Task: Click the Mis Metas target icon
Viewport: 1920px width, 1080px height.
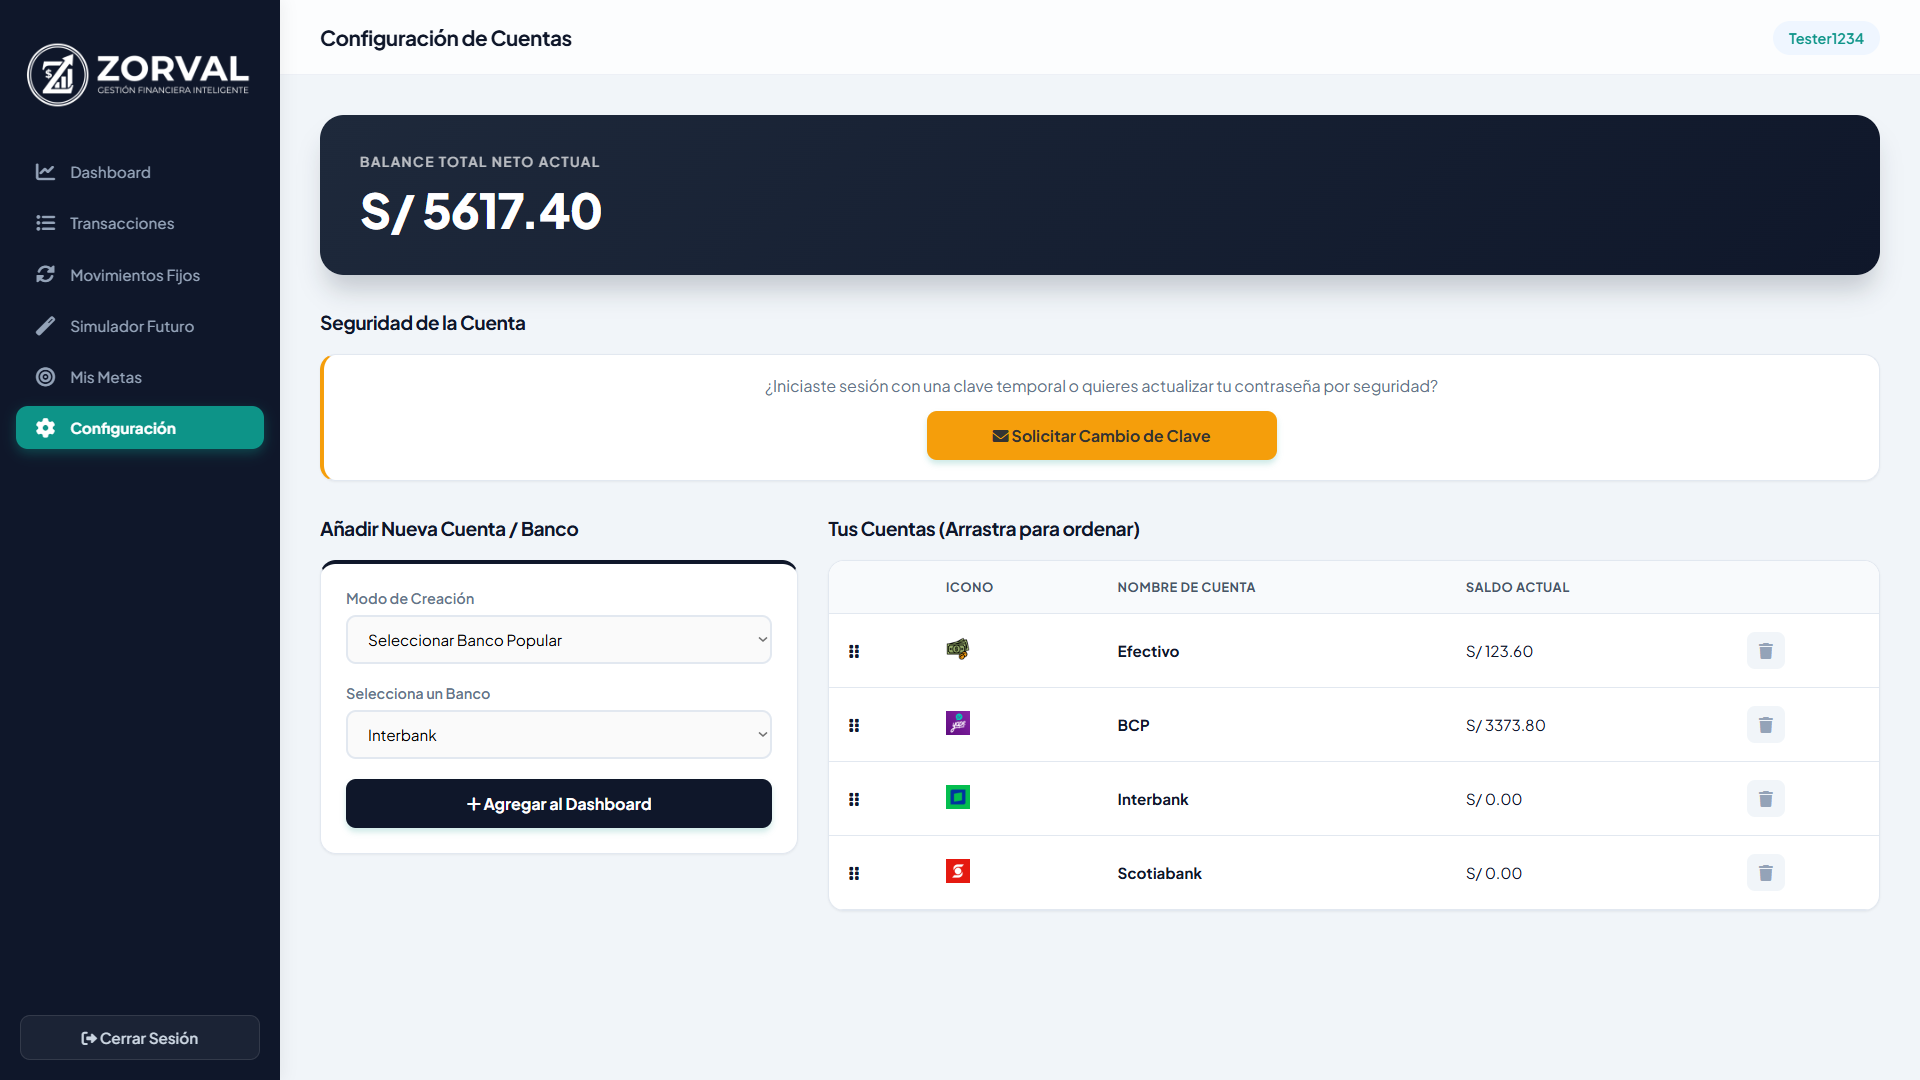Action: 46,377
